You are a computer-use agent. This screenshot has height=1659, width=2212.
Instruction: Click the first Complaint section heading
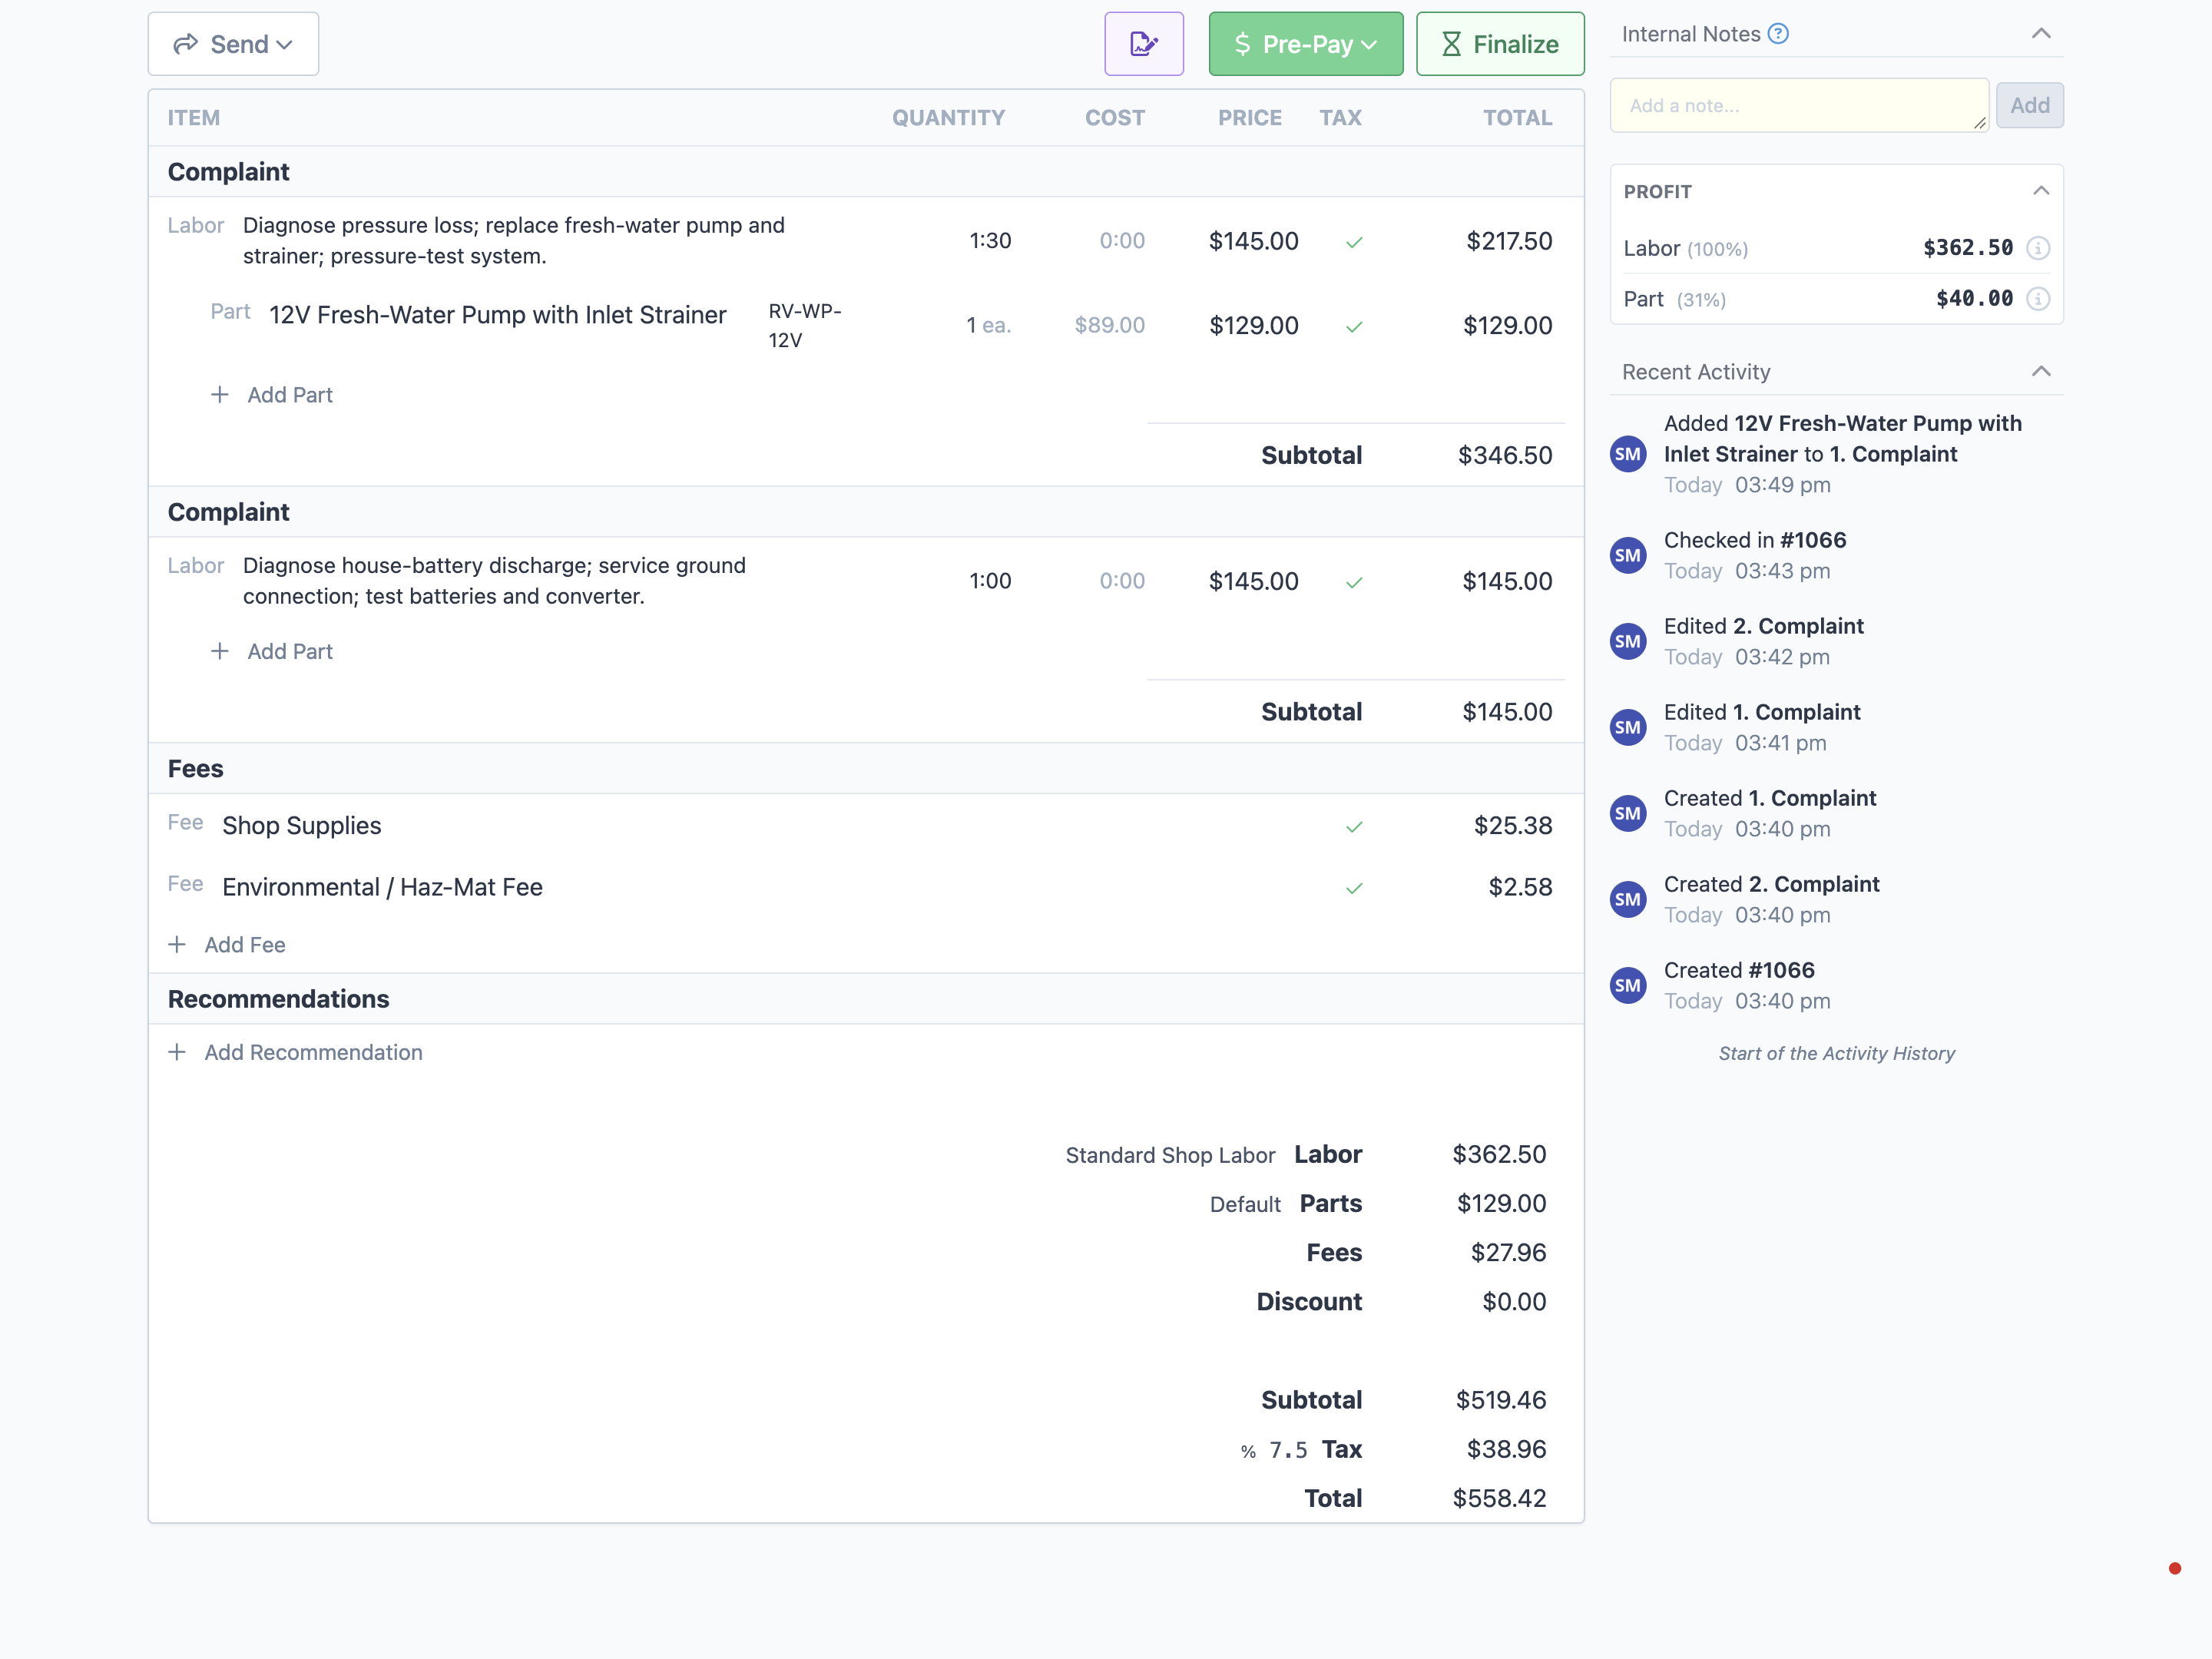pyautogui.click(x=228, y=172)
